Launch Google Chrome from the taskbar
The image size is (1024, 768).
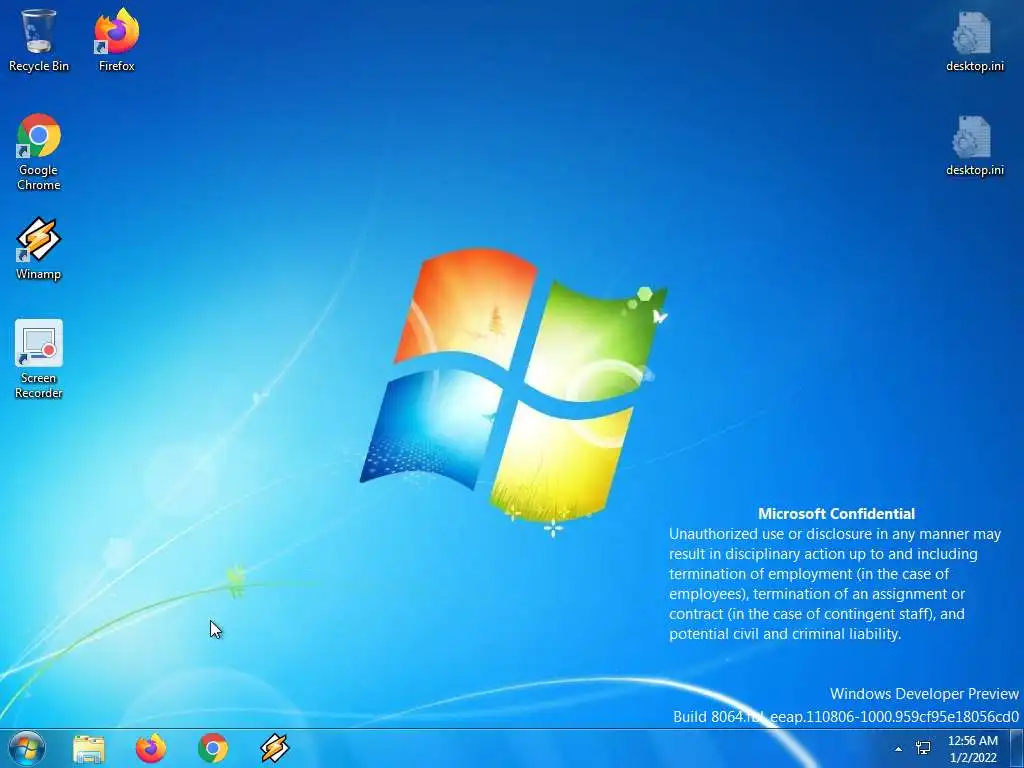tap(213, 748)
